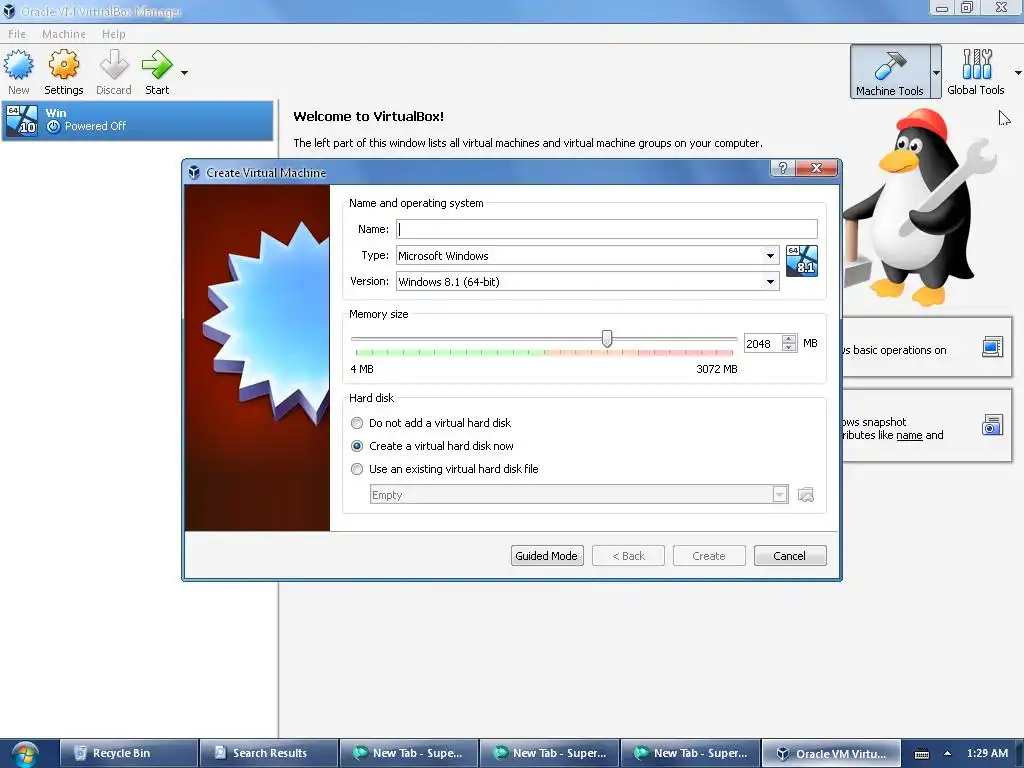Open the Version dropdown Windows 8.1 (64-bit)
Image resolution: width=1024 pixels, height=768 pixels.
[587, 281]
